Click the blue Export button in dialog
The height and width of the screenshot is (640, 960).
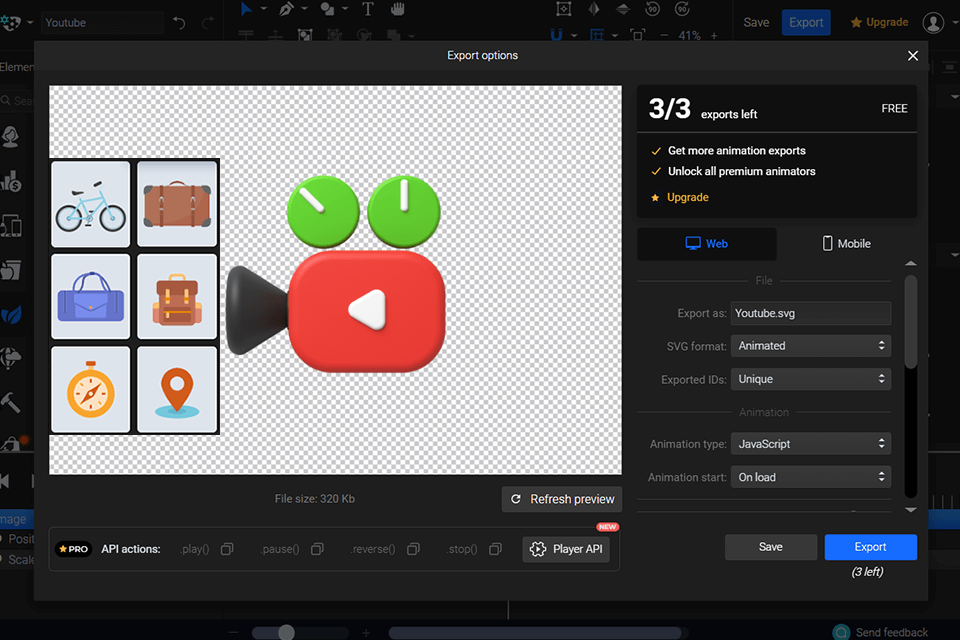click(x=870, y=547)
